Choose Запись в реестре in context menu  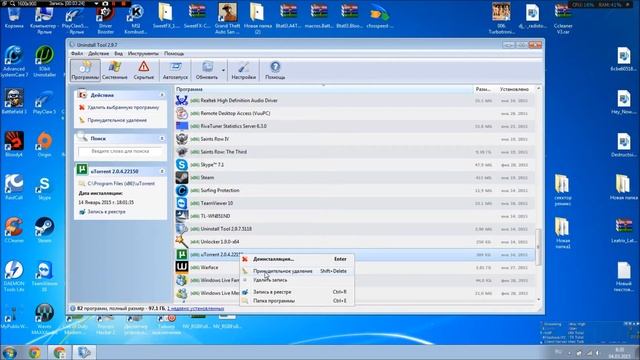[x=297, y=292]
